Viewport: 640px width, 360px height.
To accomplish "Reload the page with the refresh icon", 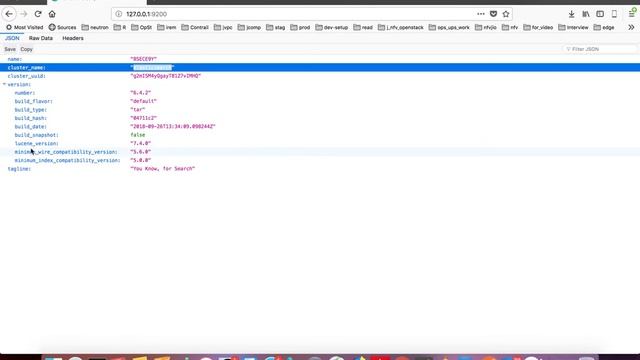I will click(38, 14).
